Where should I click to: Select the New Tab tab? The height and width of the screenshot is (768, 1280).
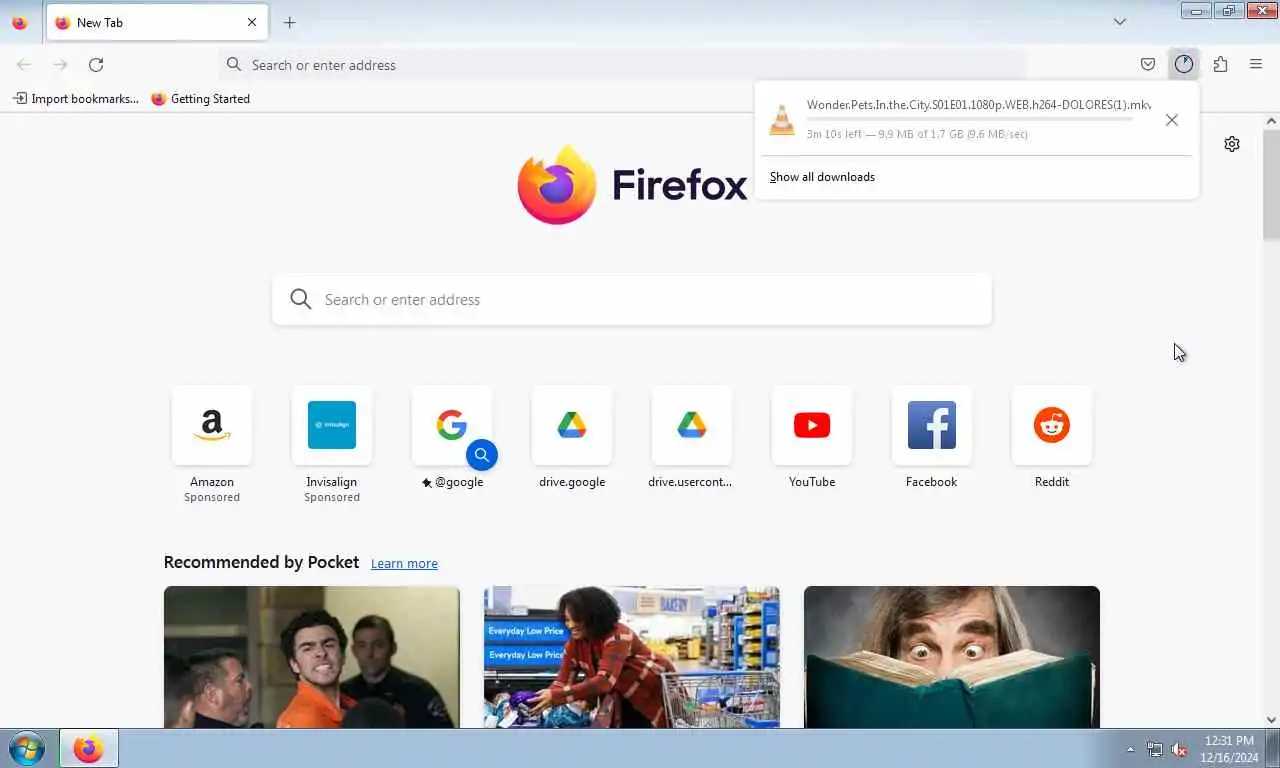point(157,22)
